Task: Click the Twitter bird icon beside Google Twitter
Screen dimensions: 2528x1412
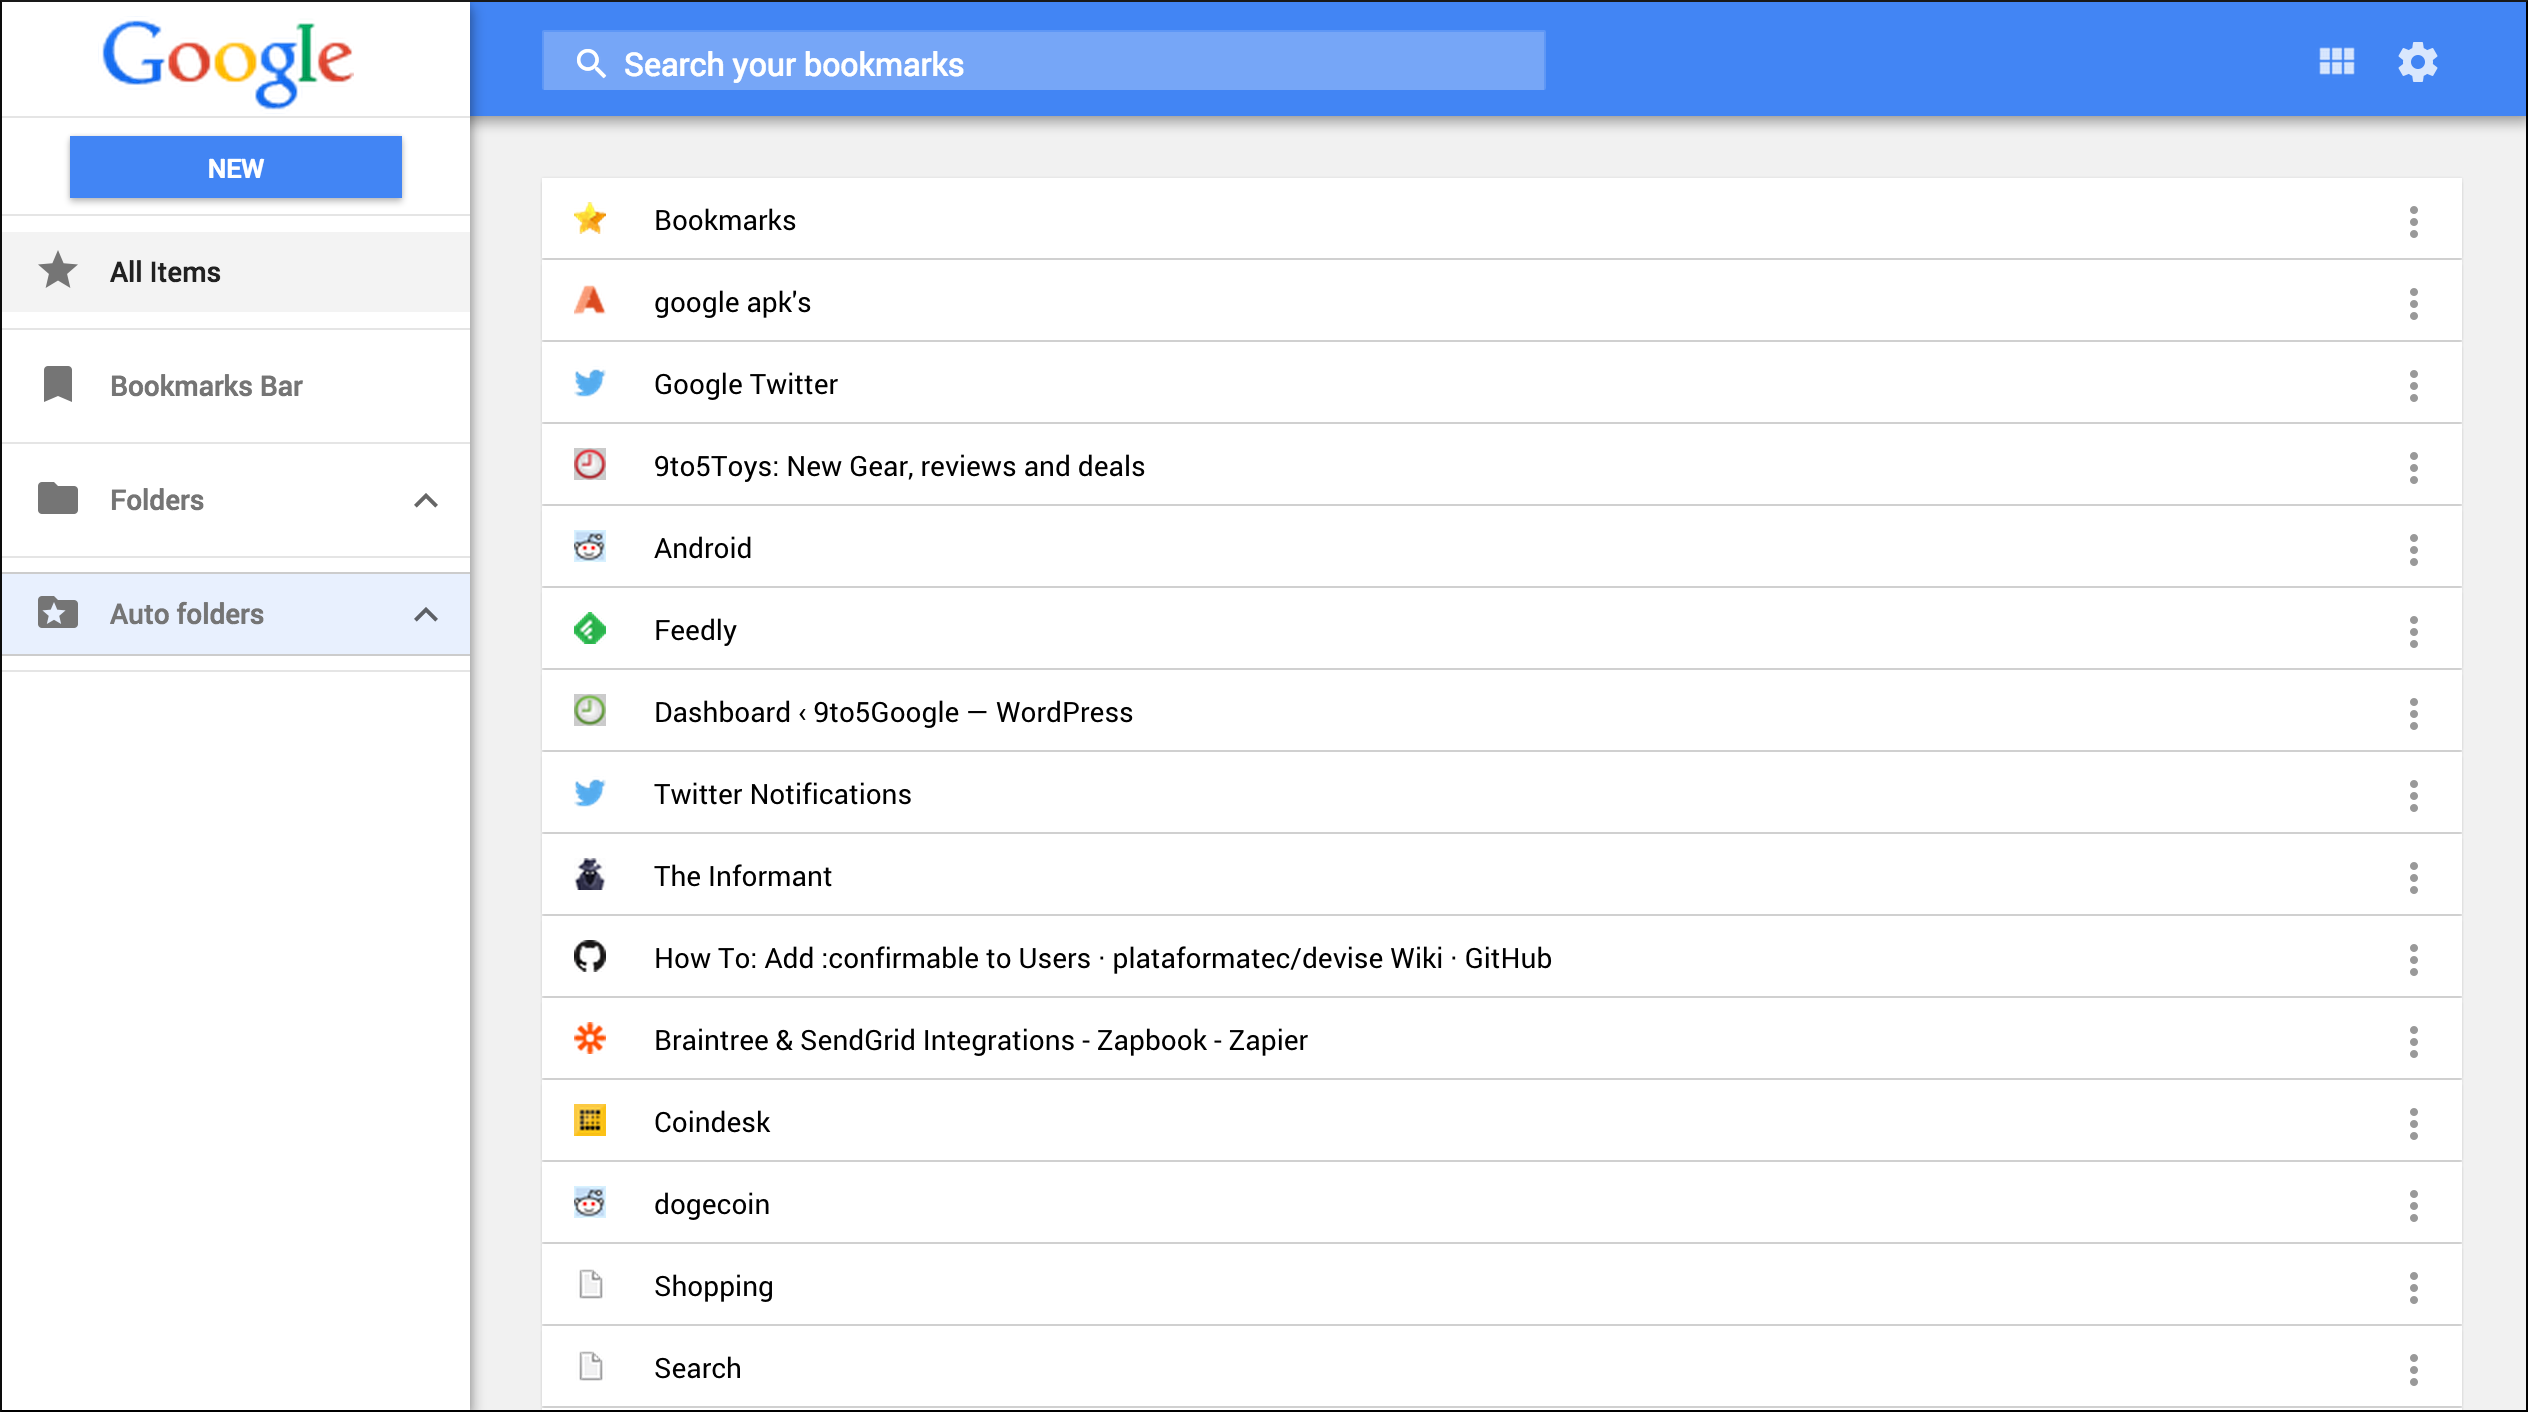Action: (590, 383)
